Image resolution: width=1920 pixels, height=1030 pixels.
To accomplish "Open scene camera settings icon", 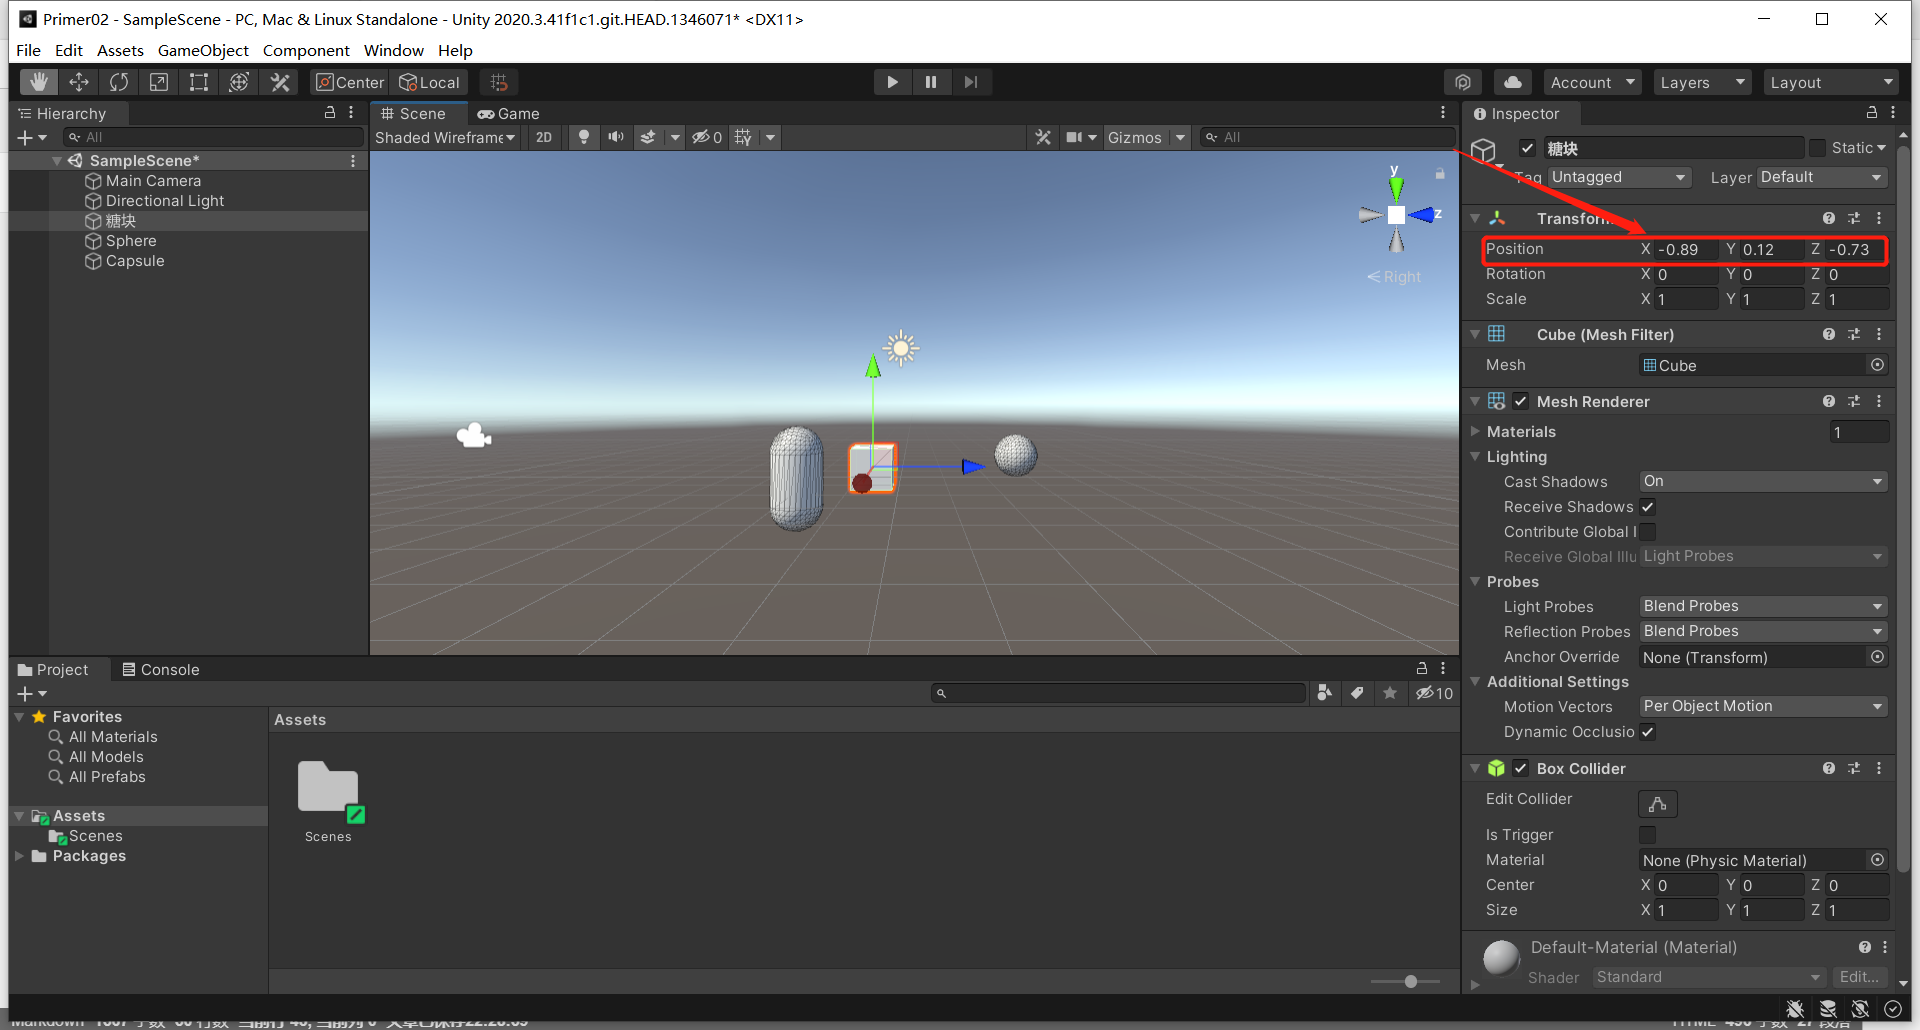I will click(x=1075, y=137).
